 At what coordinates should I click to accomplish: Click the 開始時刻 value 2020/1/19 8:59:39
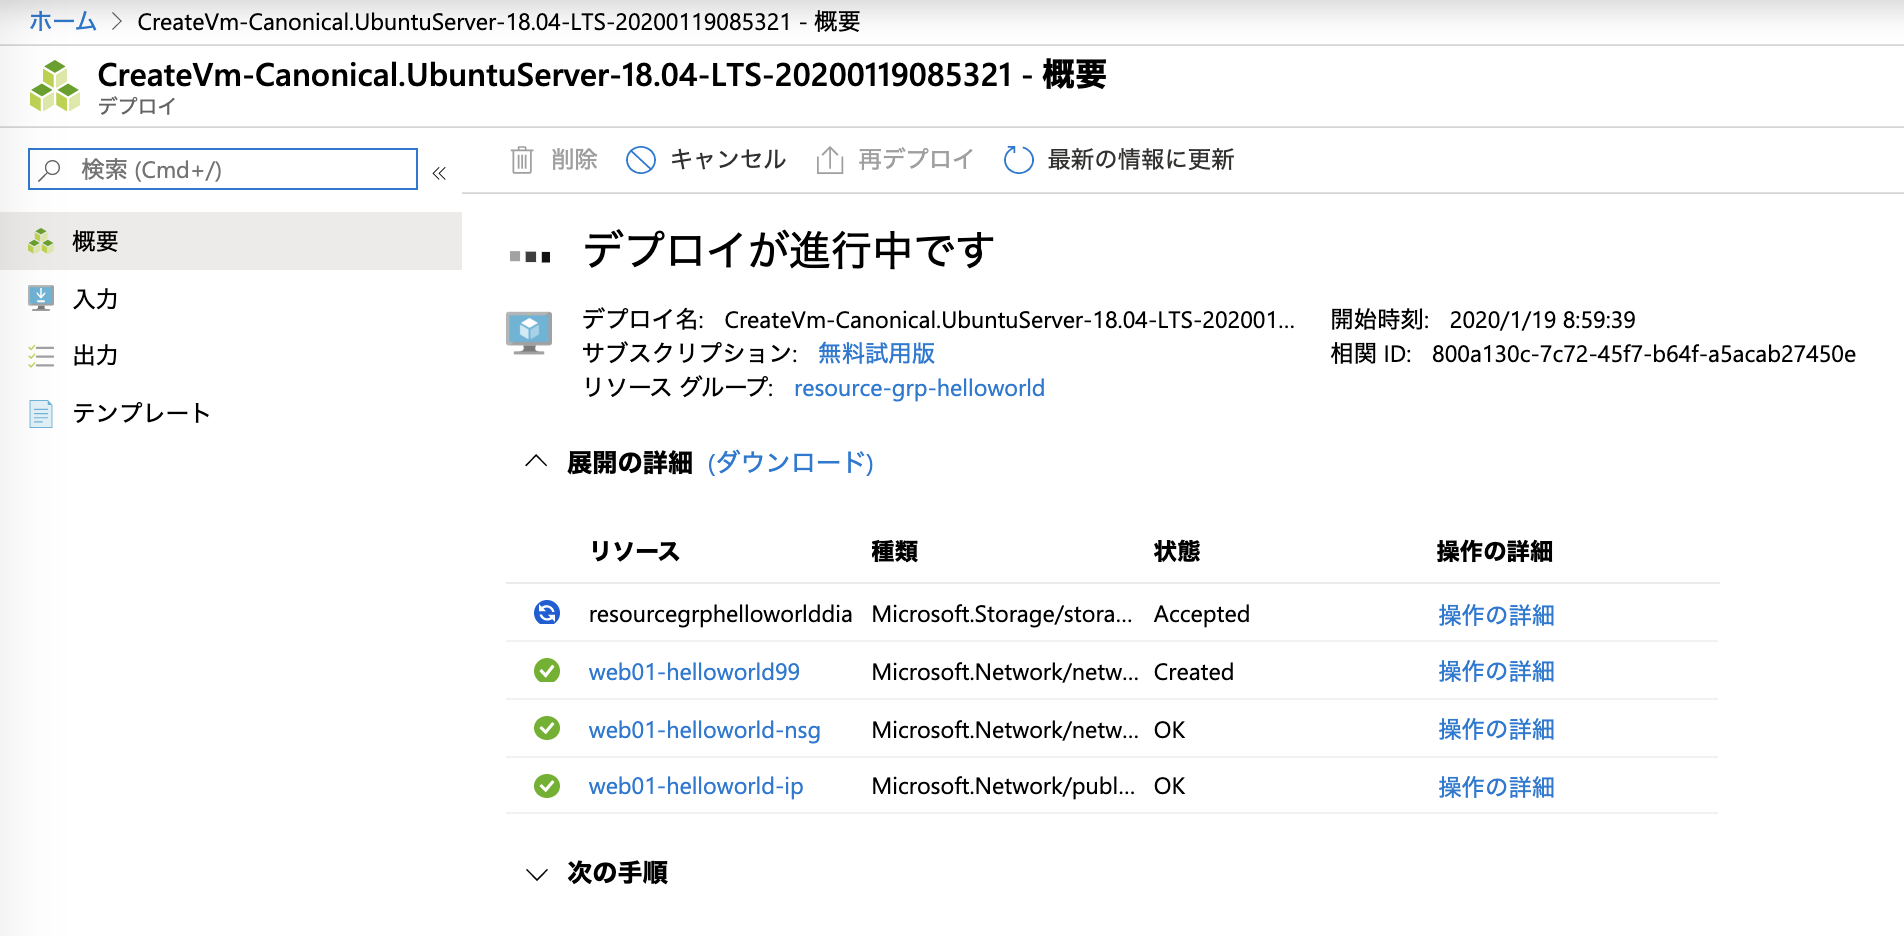(1543, 320)
